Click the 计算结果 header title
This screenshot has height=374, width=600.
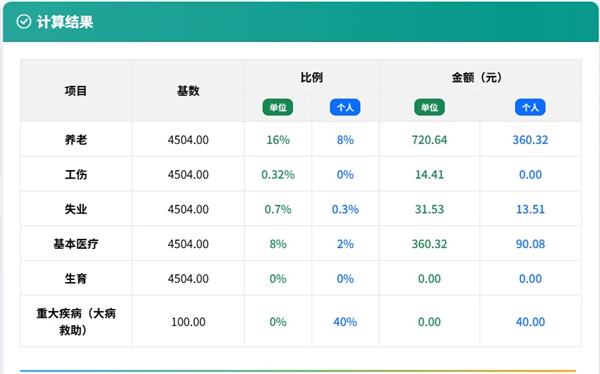(x=65, y=22)
